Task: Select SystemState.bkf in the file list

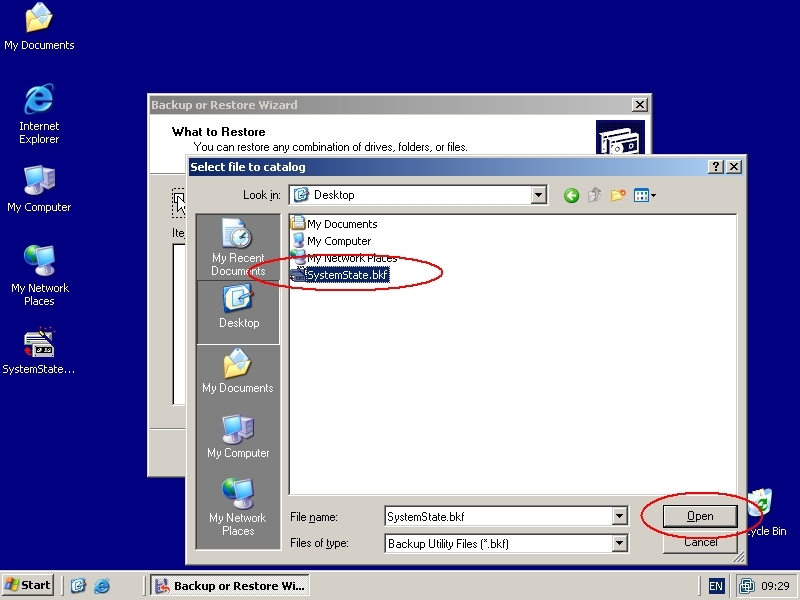Action: (340, 275)
